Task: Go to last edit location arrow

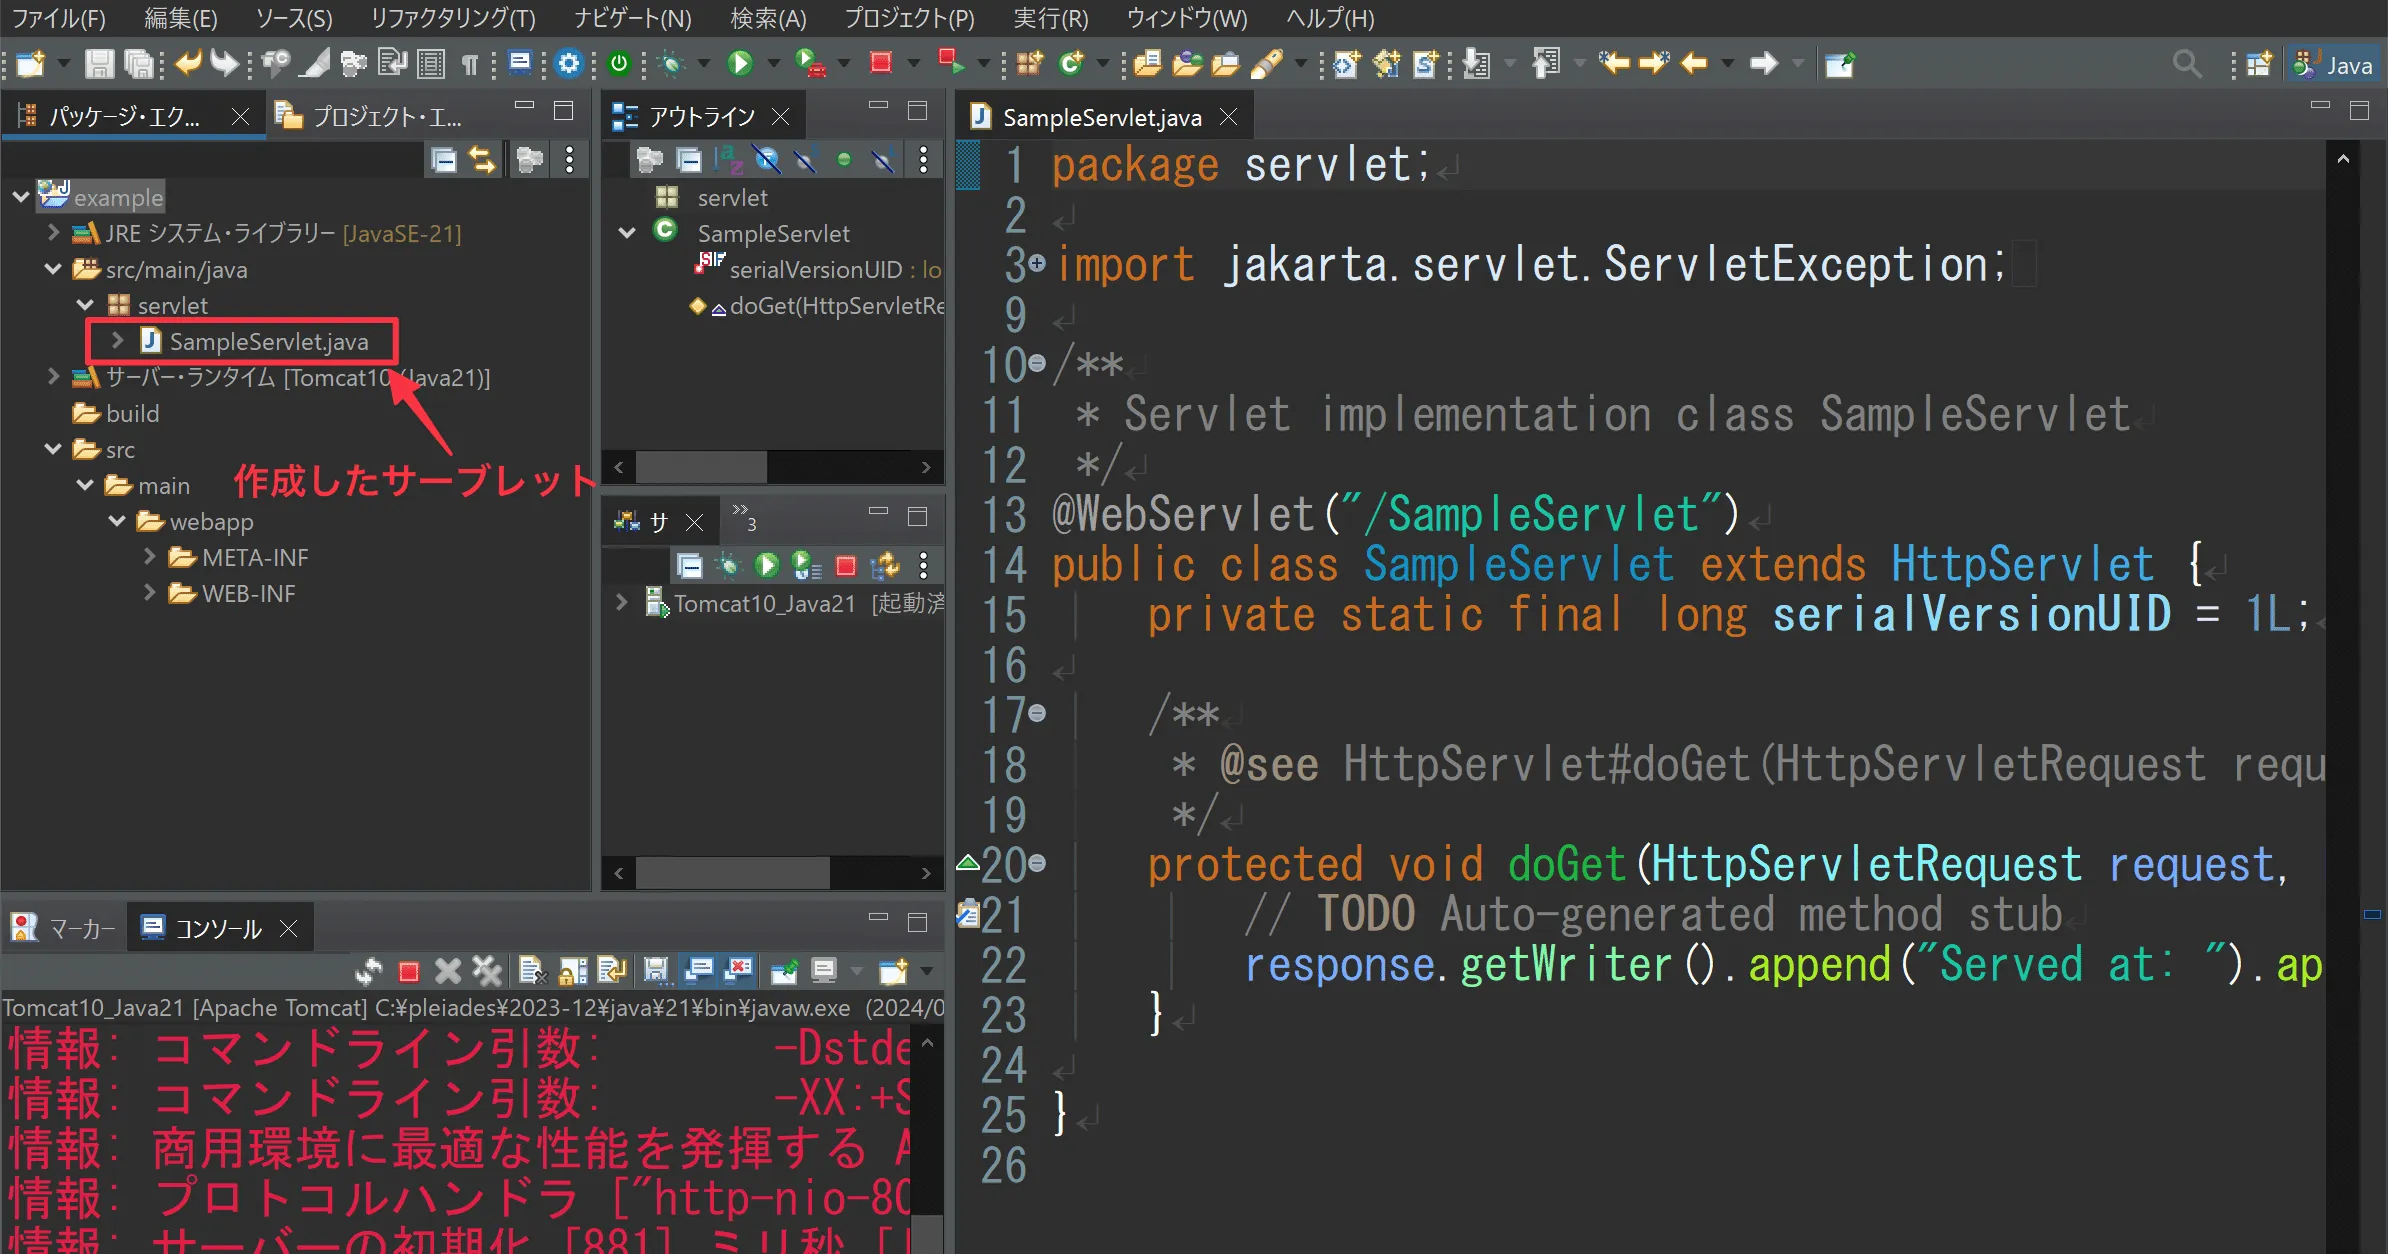Action: [x=1613, y=64]
